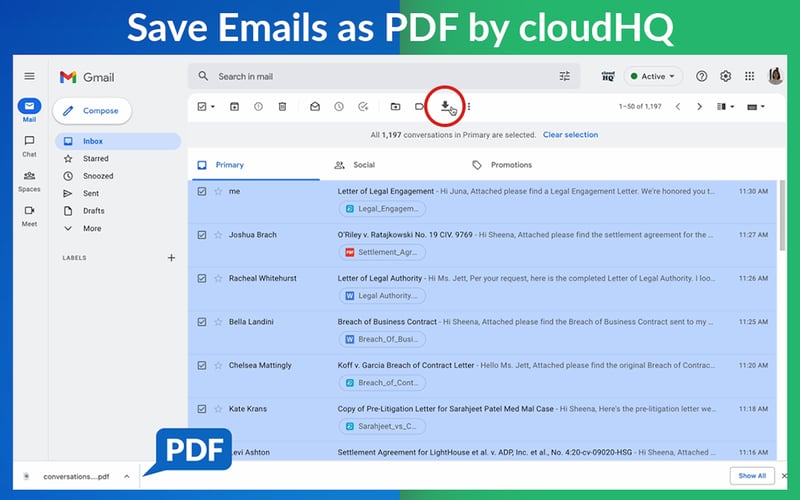800x500 pixels.
Task: Add selected conversations to Tasks
Action: (363, 107)
